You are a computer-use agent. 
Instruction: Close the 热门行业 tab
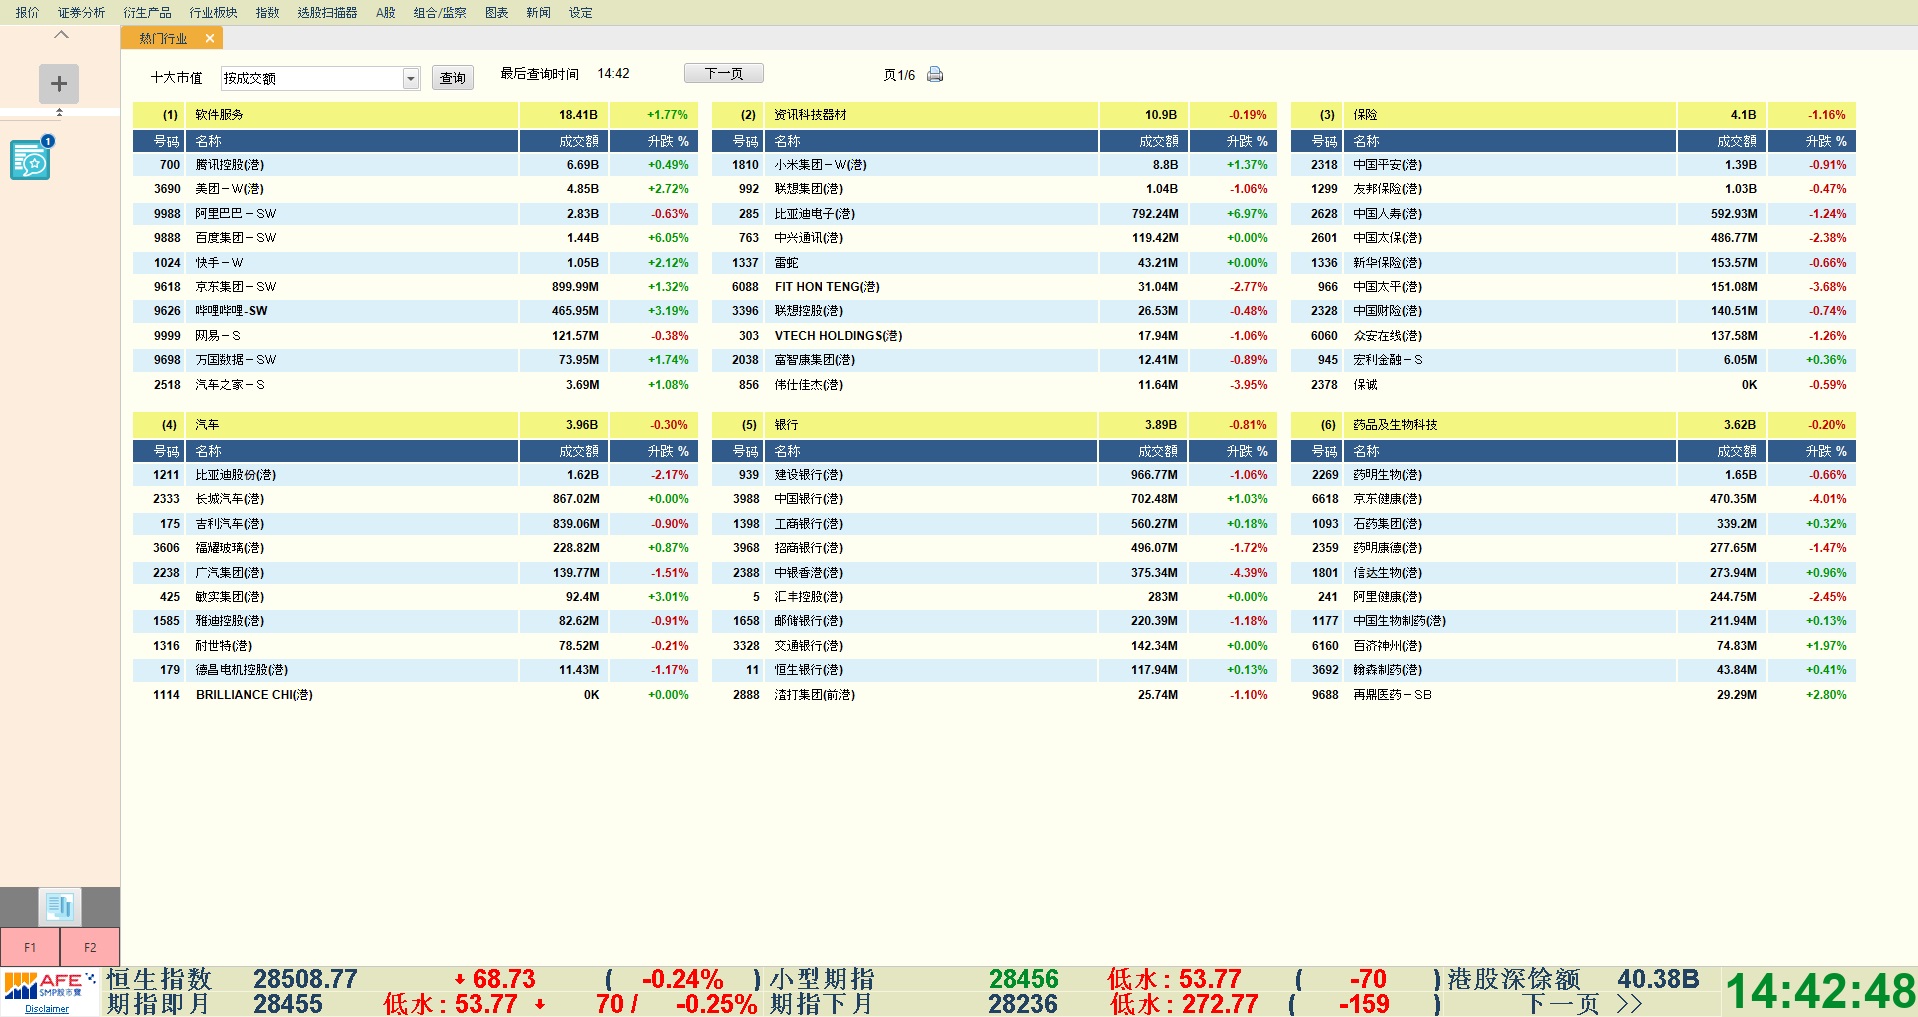pos(210,38)
